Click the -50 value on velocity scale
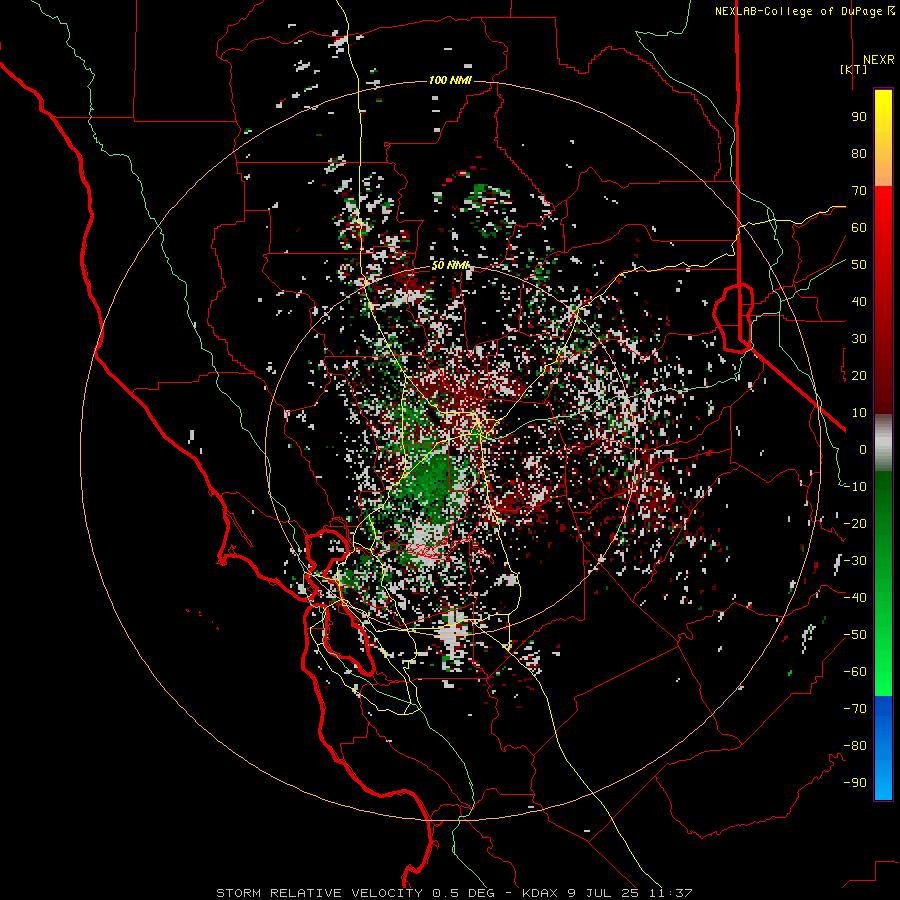The image size is (900, 900). [855, 635]
